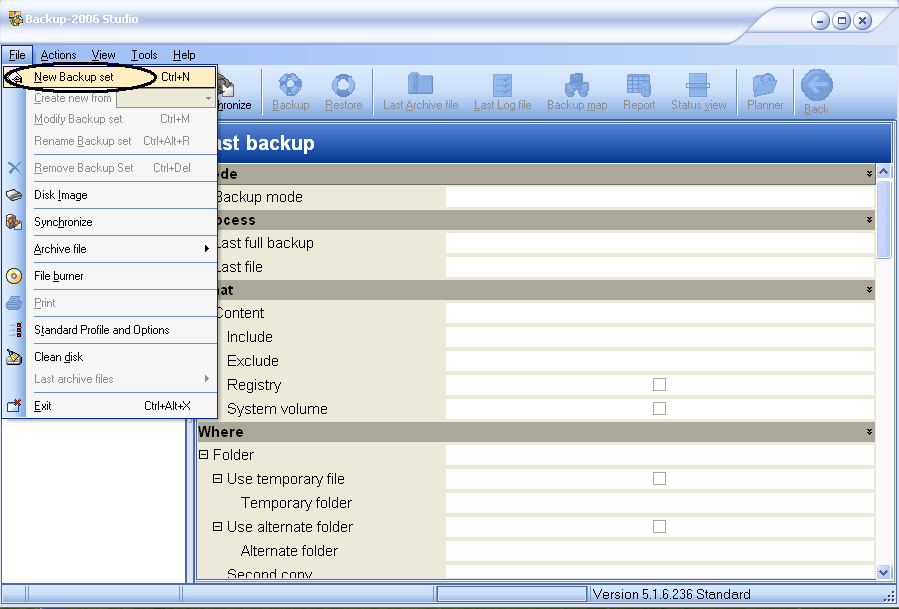The height and width of the screenshot is (609, 899).
Task: Open the Help menu
Action: [x=184, y=55]
